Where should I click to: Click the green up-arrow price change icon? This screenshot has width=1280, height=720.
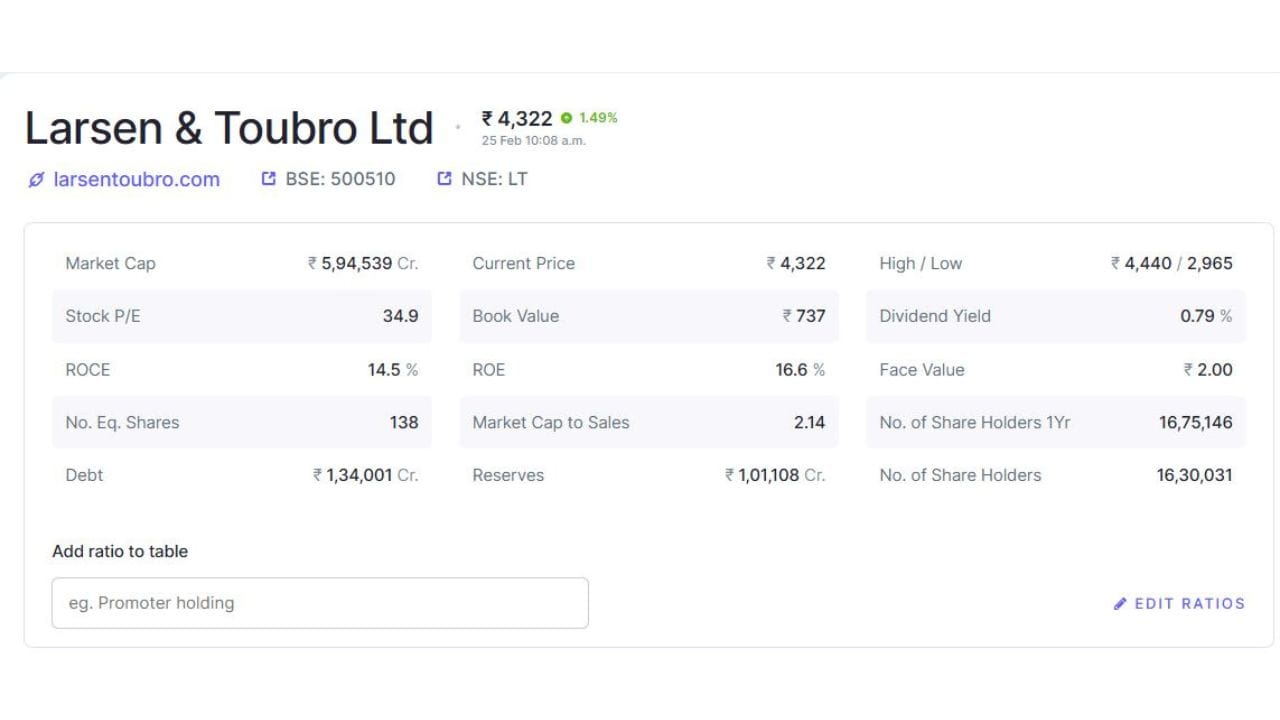[x=567, y=118]
